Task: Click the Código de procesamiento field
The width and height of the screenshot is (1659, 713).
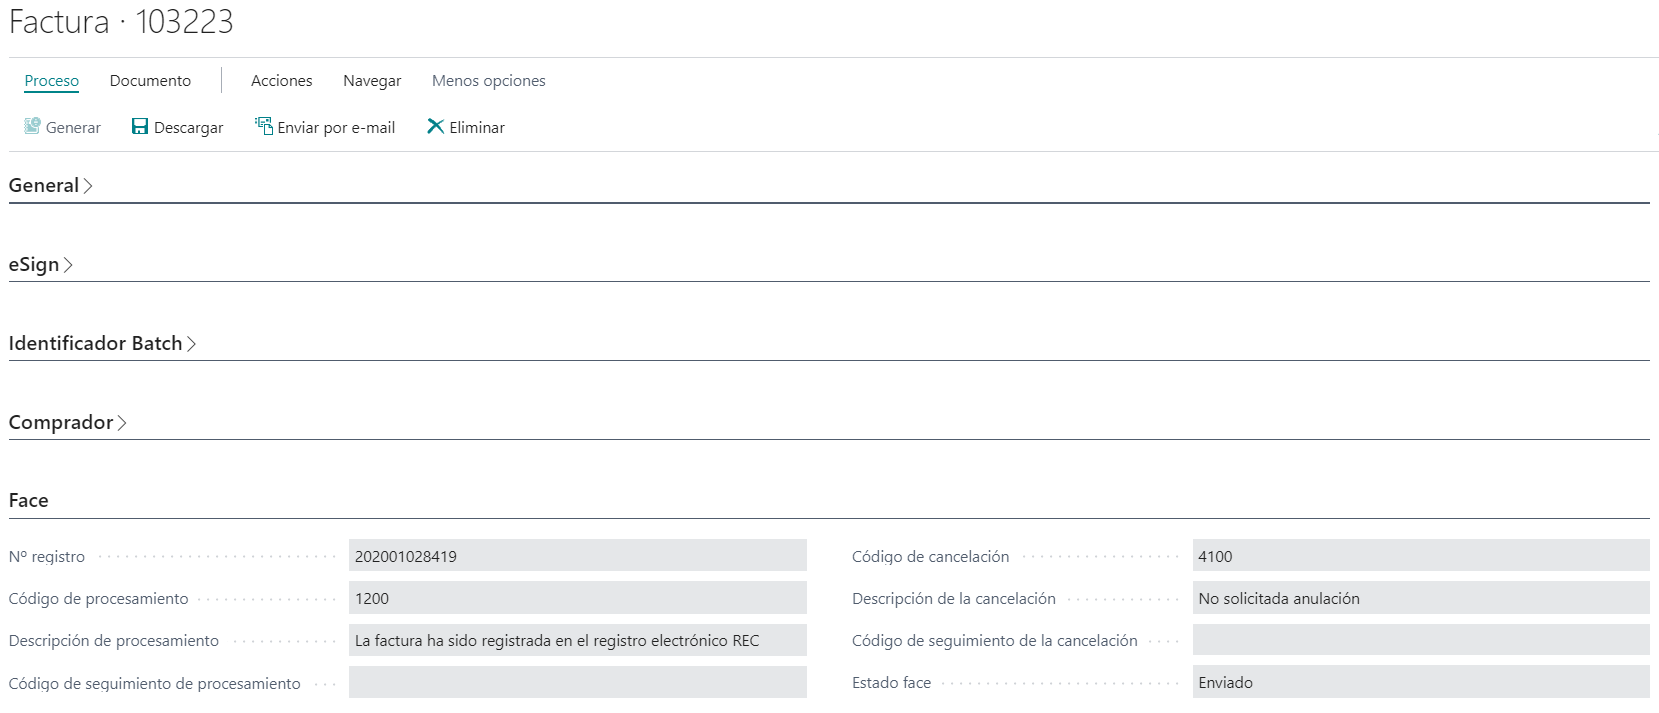Action: point(577,597)
